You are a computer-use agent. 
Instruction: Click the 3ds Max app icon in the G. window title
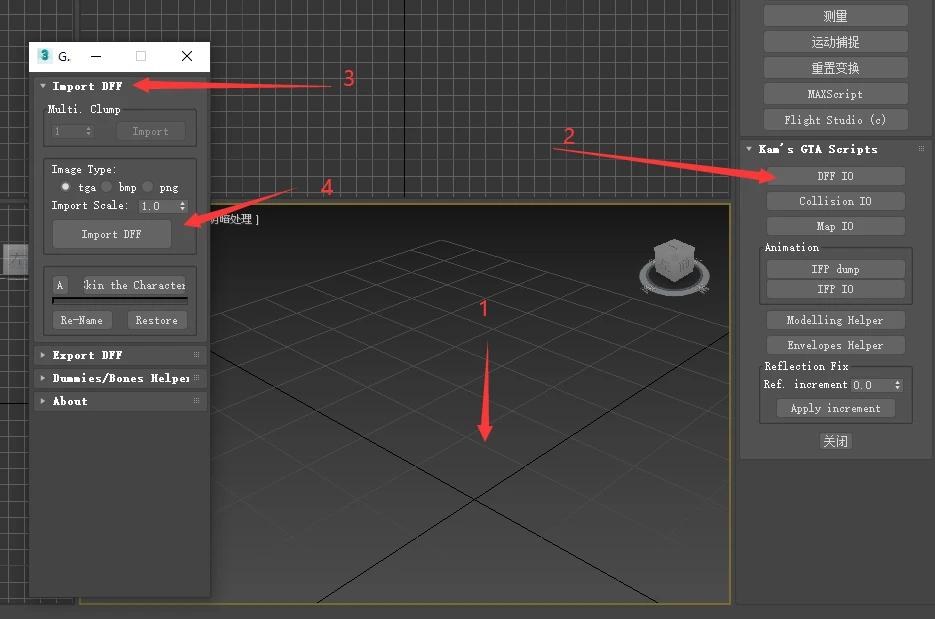[x=44, y=55]
